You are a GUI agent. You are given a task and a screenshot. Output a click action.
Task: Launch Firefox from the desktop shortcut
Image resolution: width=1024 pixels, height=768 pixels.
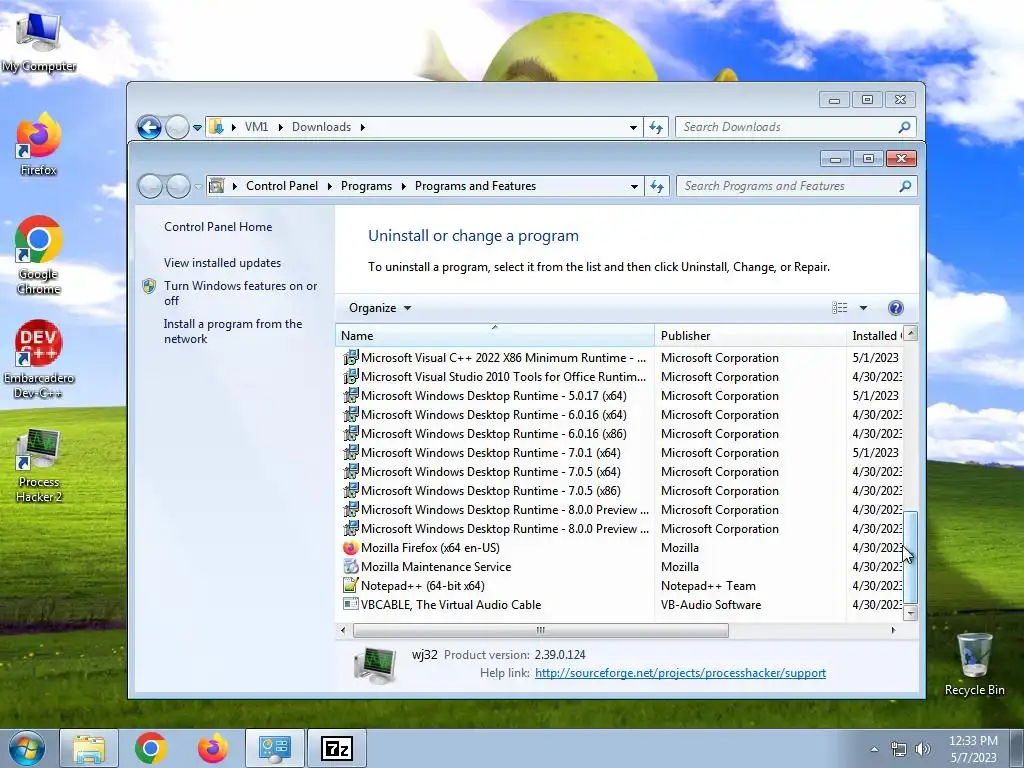pos(38,145)
